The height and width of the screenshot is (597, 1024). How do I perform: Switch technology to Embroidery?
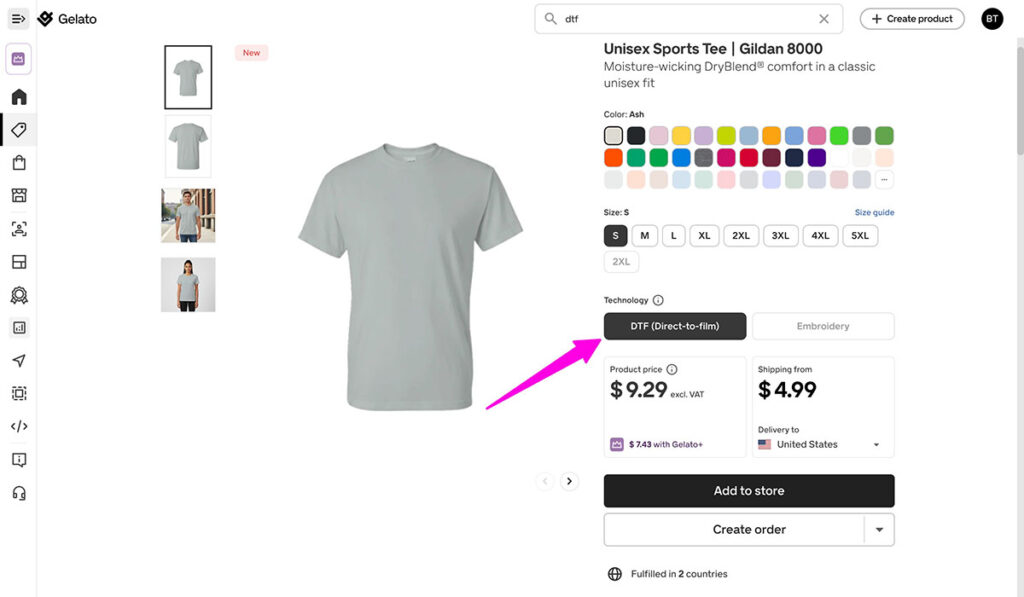click(x=823, y=326)
